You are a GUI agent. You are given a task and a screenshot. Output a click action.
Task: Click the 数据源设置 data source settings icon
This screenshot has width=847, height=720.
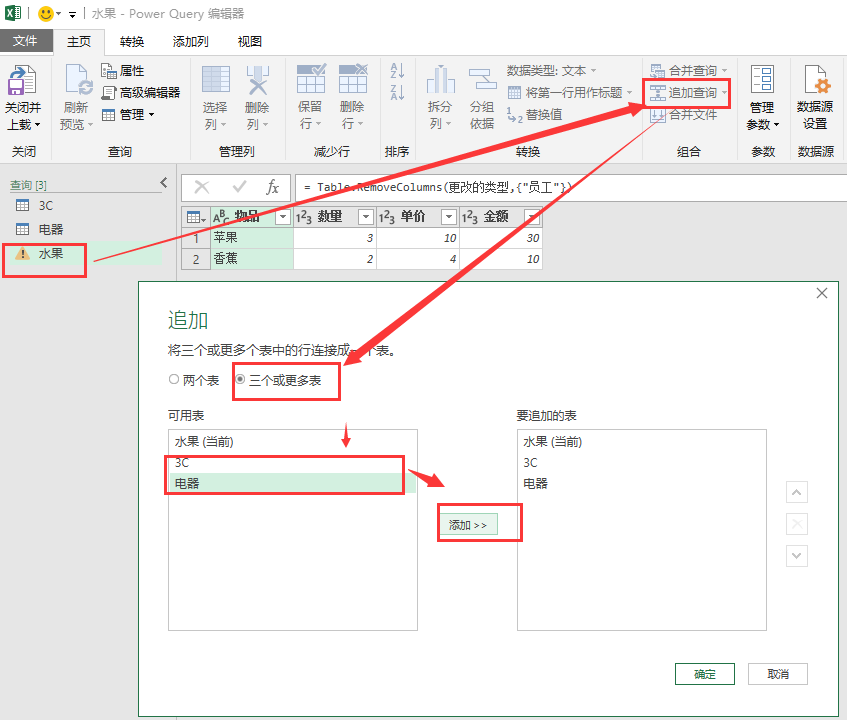tap(816, 80)
